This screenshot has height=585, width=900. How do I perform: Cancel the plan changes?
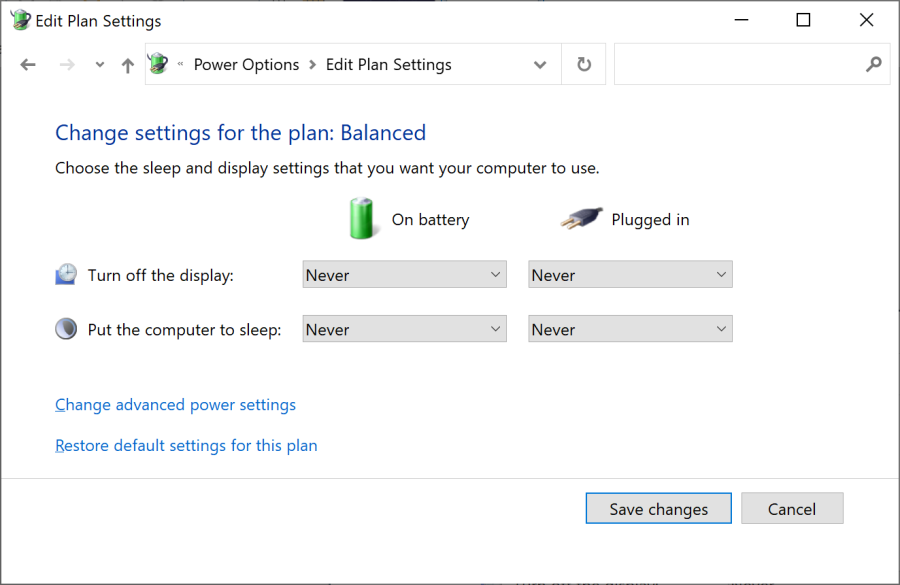[792, 508]
